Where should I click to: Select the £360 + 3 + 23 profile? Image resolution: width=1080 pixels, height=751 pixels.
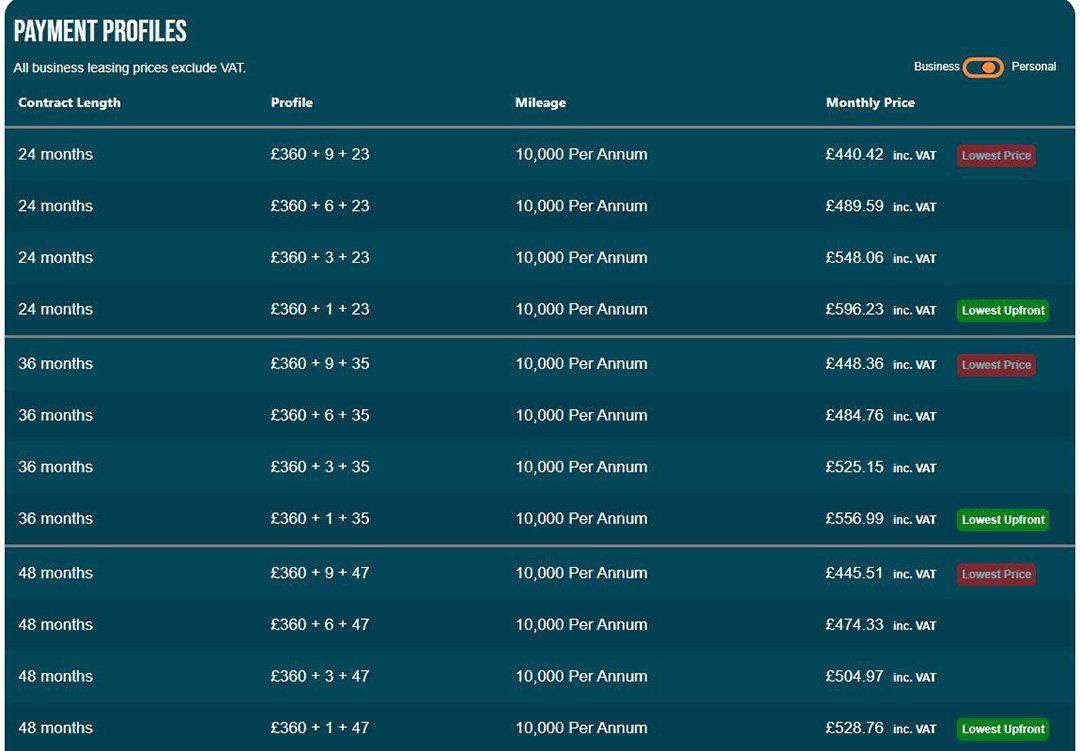click(x=319, y=258)
